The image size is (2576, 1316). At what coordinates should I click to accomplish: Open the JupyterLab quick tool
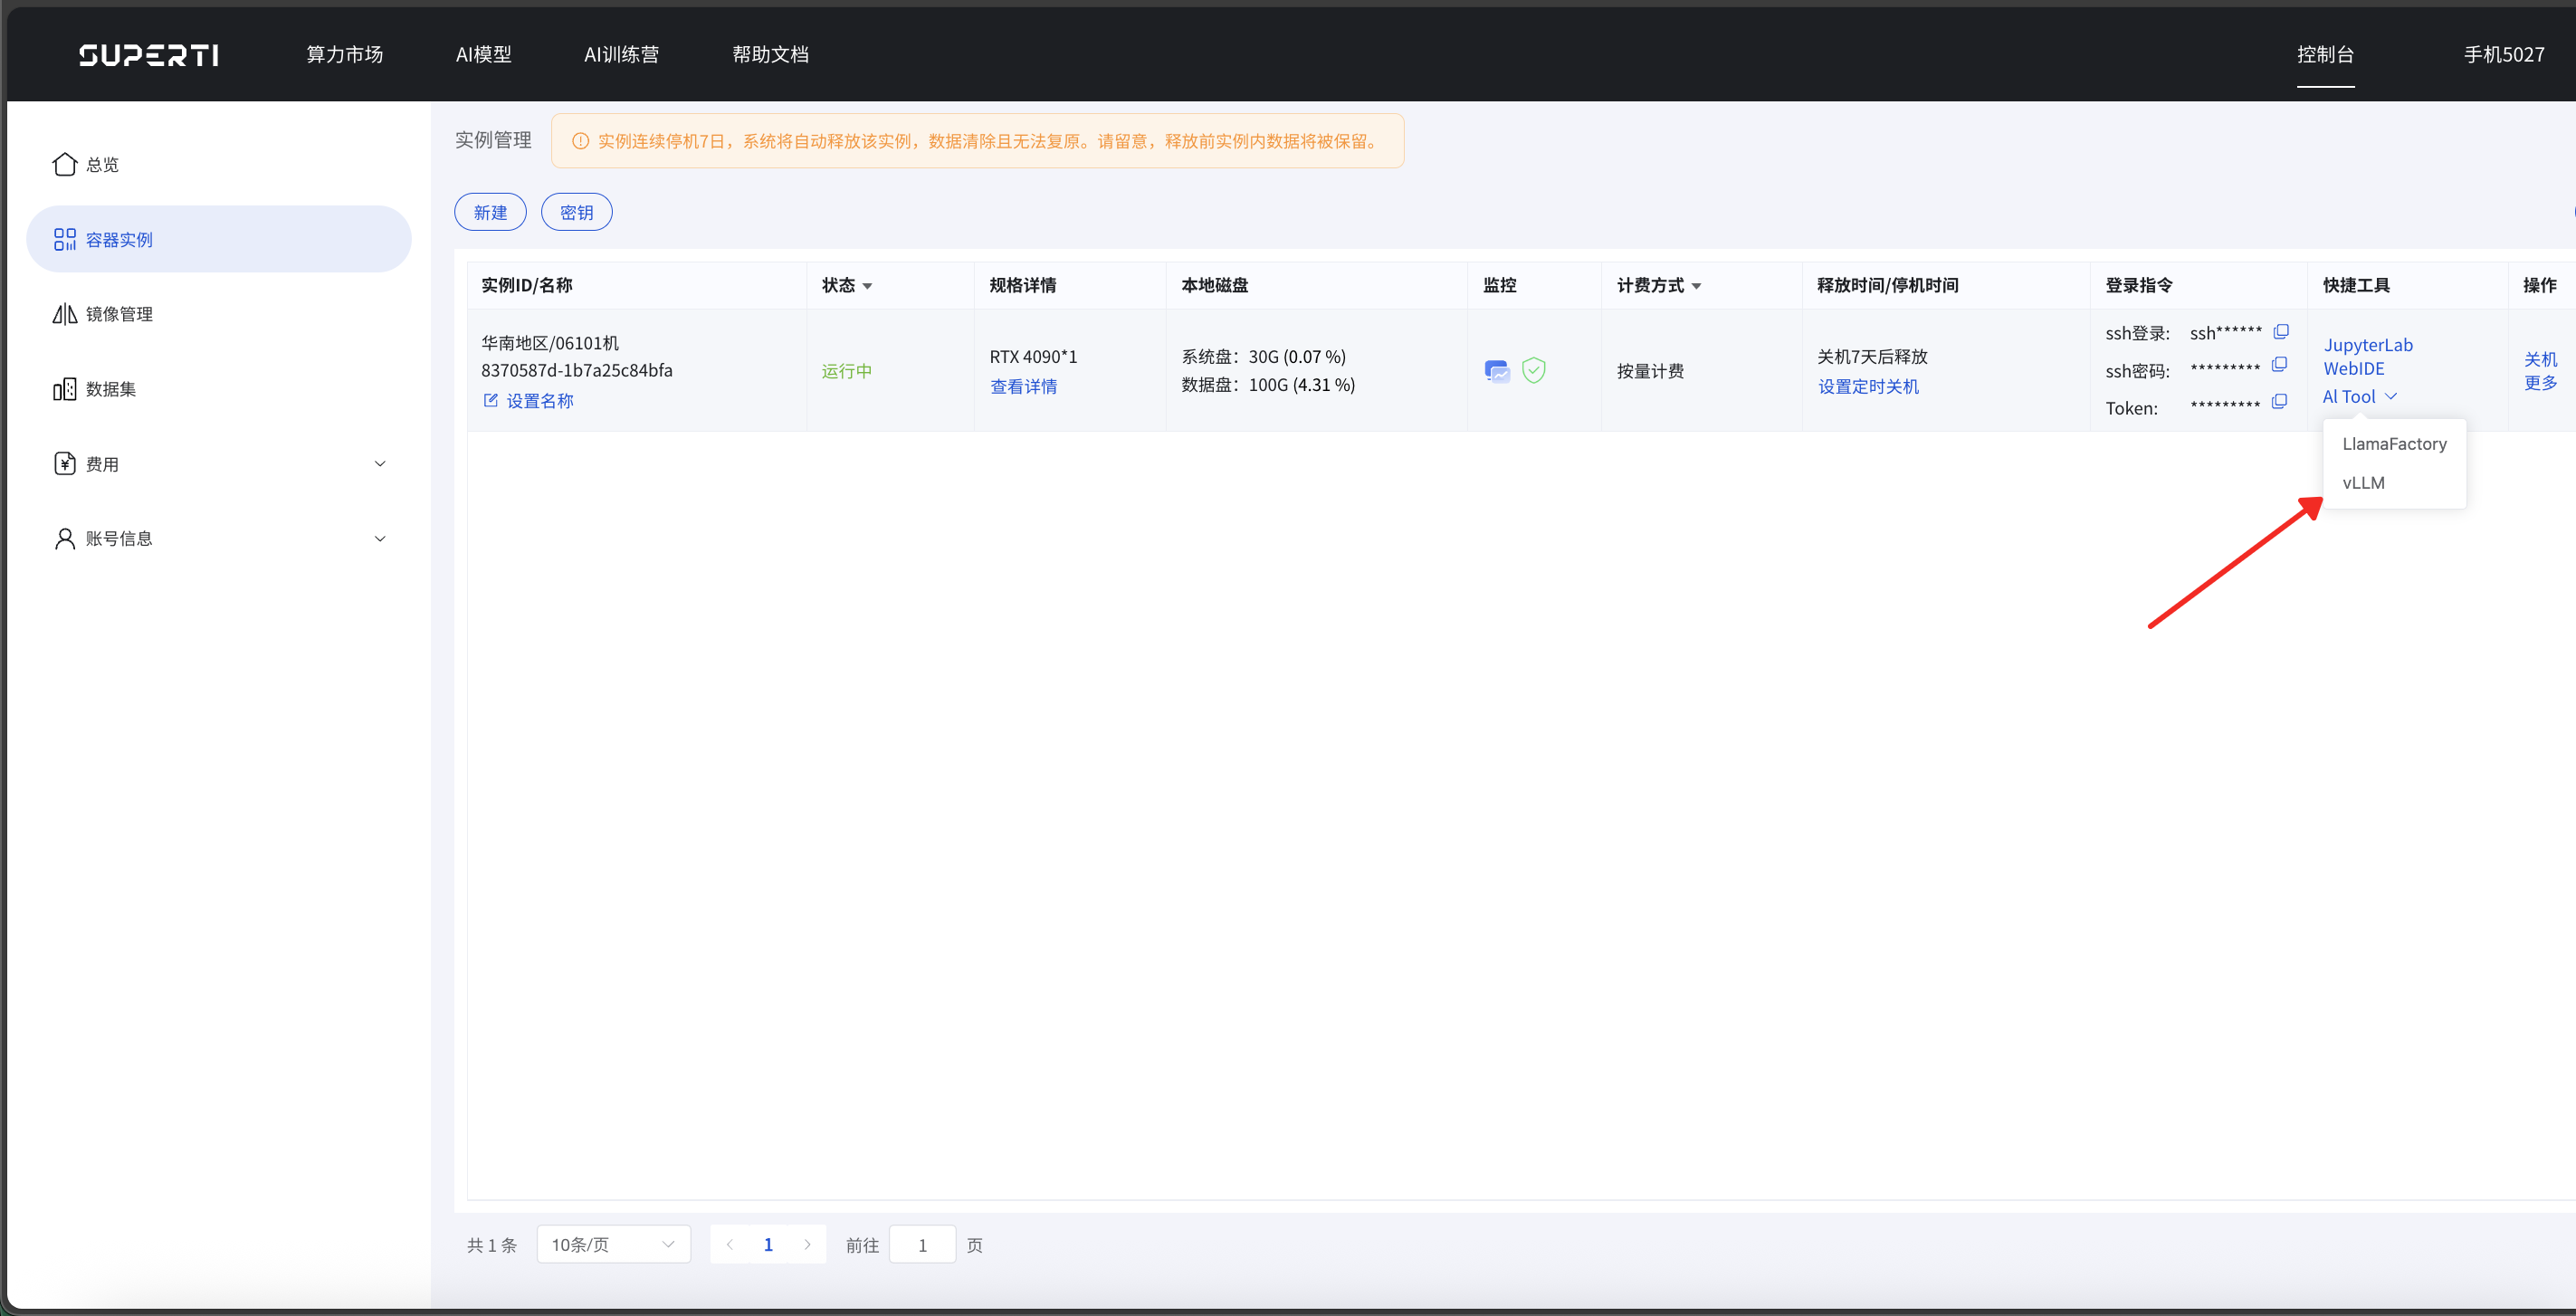pyautogui.click(x=2367, y=345)
